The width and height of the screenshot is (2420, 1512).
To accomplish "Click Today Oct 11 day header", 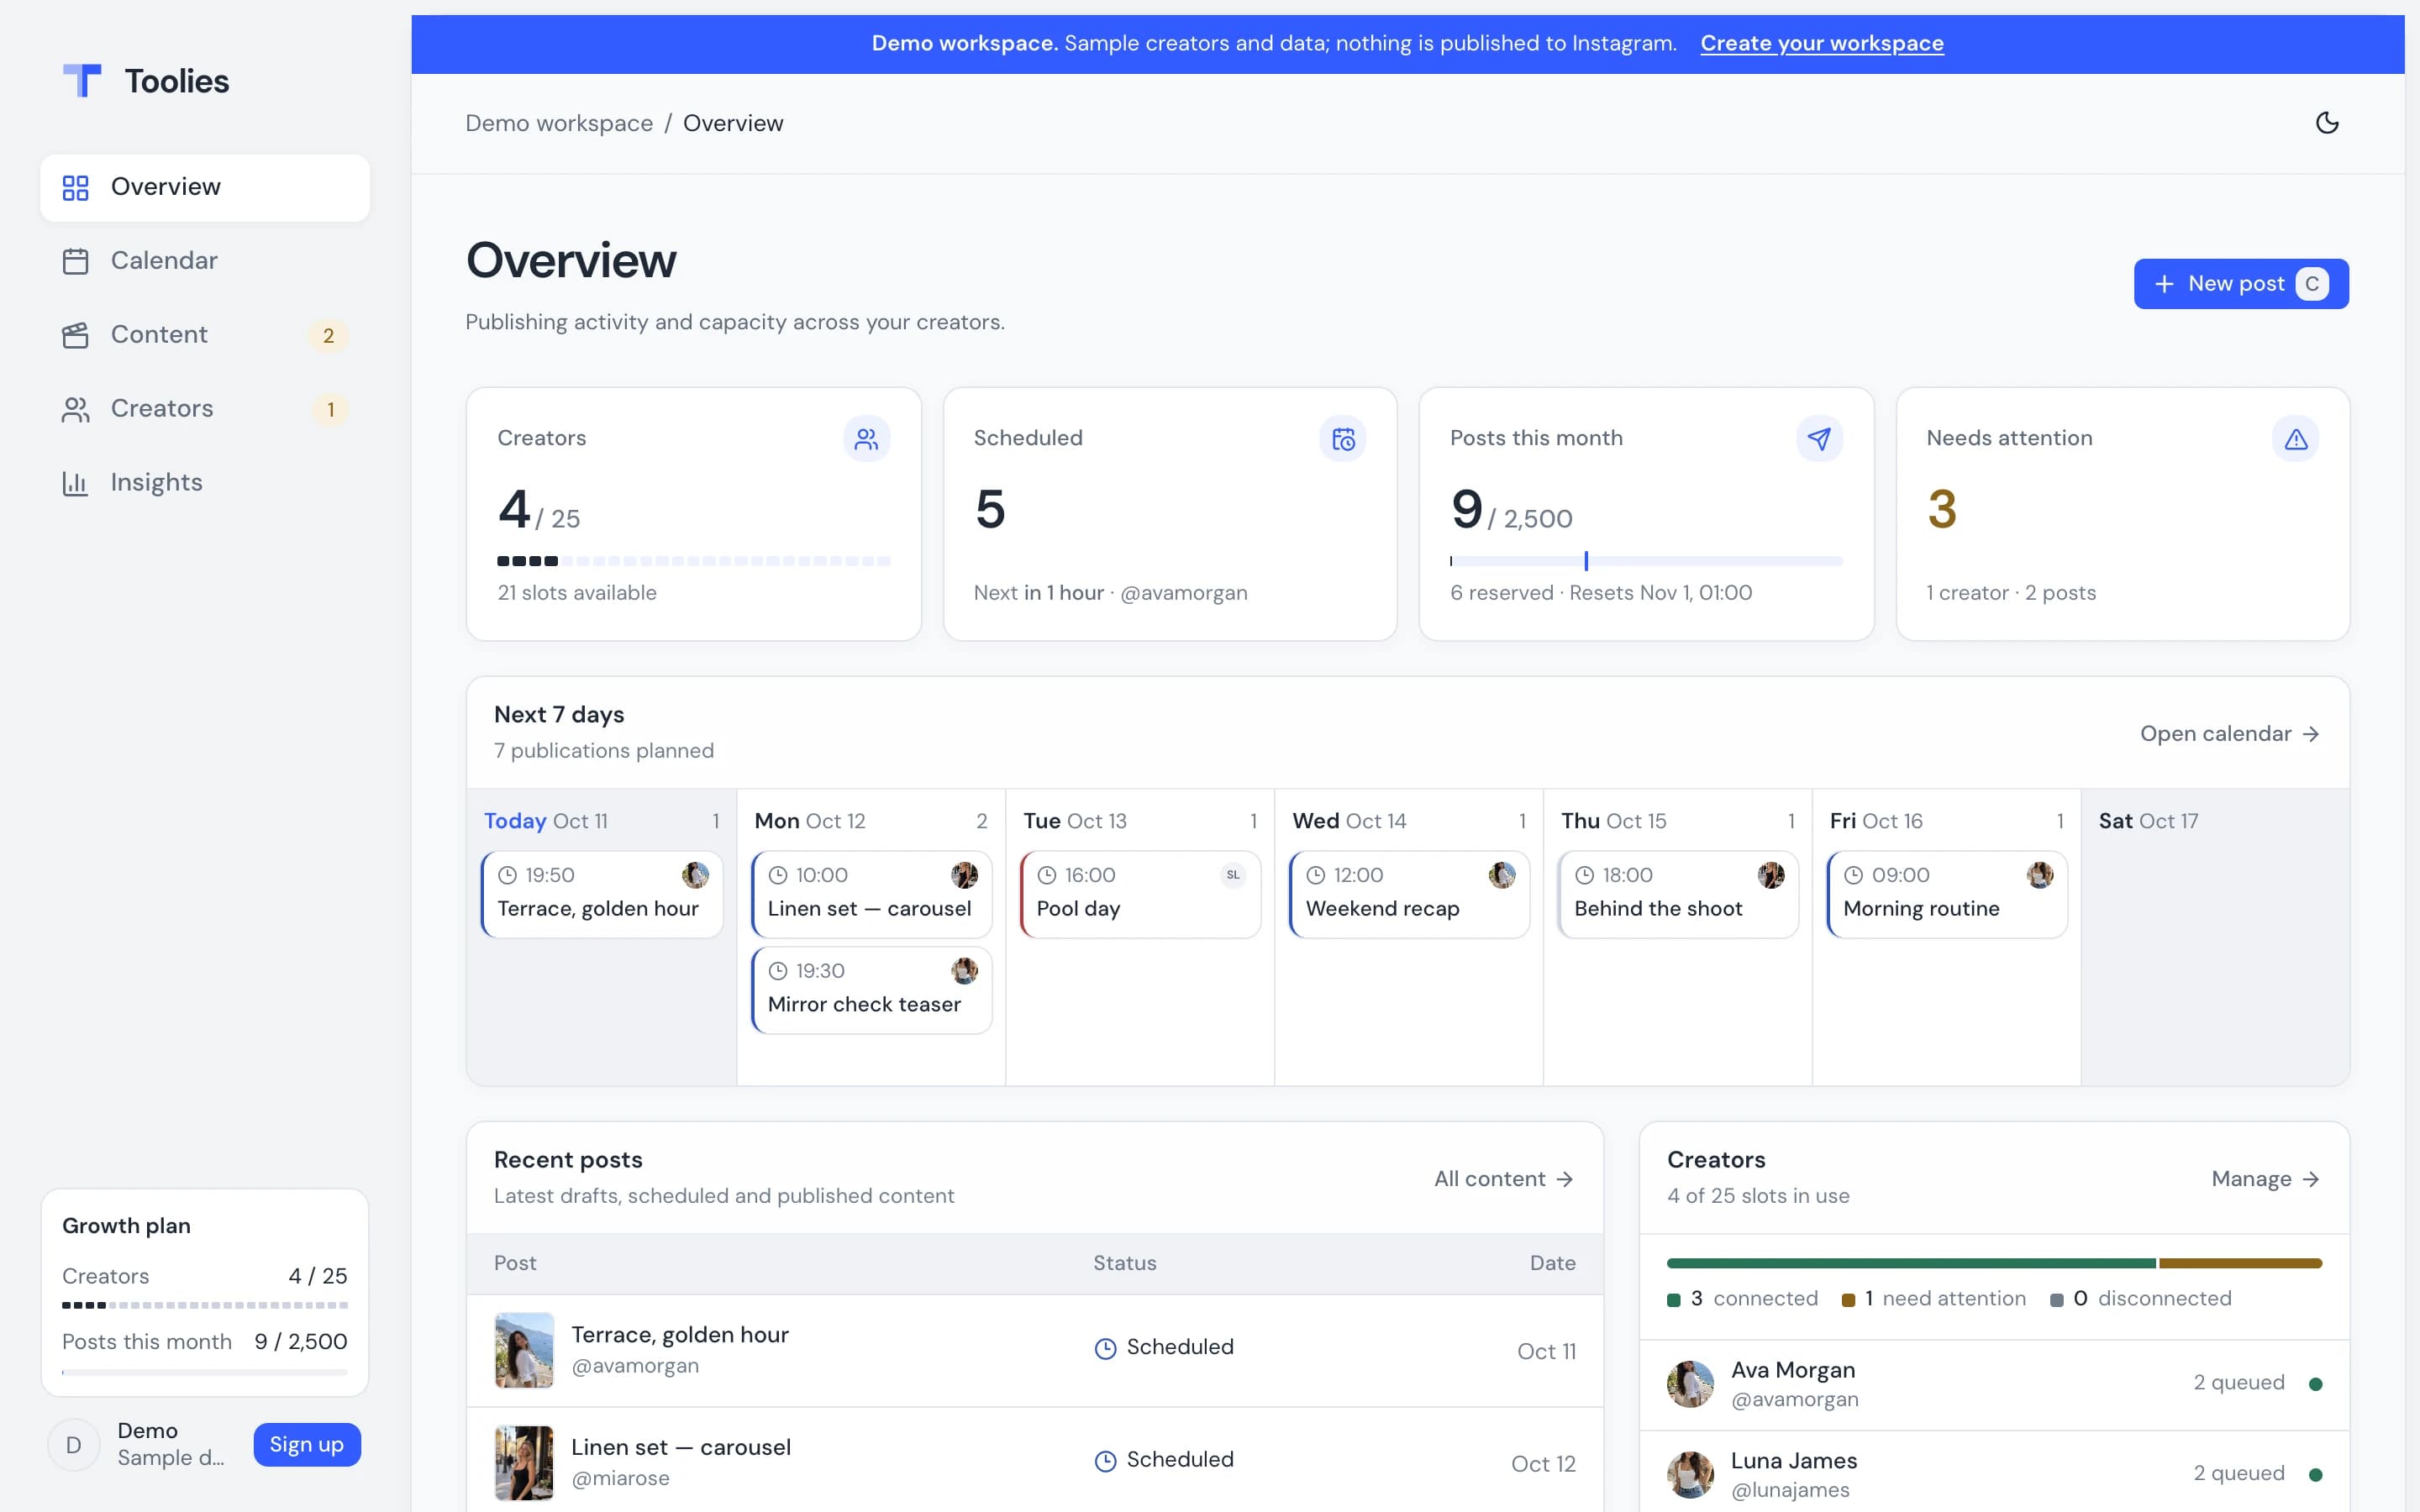I will click(546, 821).
